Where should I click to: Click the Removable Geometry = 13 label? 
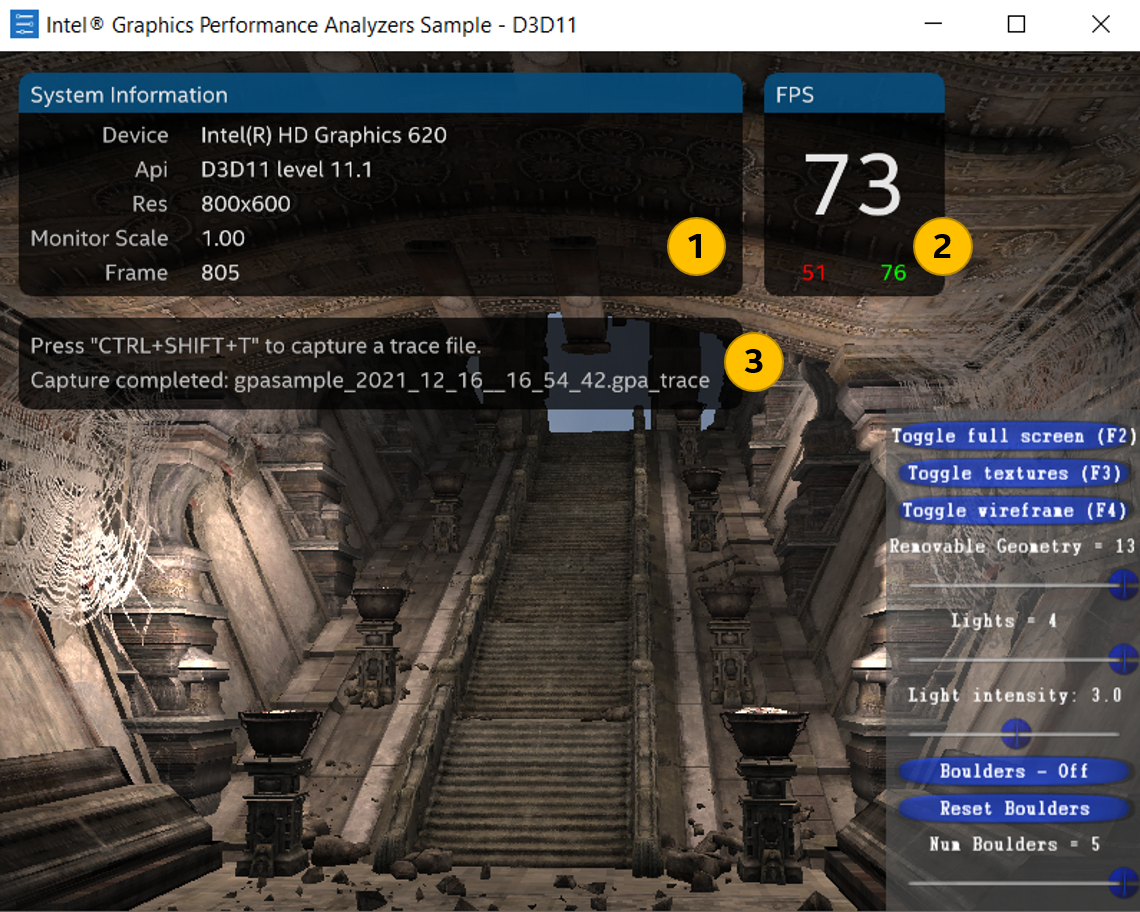point(1012,546)
